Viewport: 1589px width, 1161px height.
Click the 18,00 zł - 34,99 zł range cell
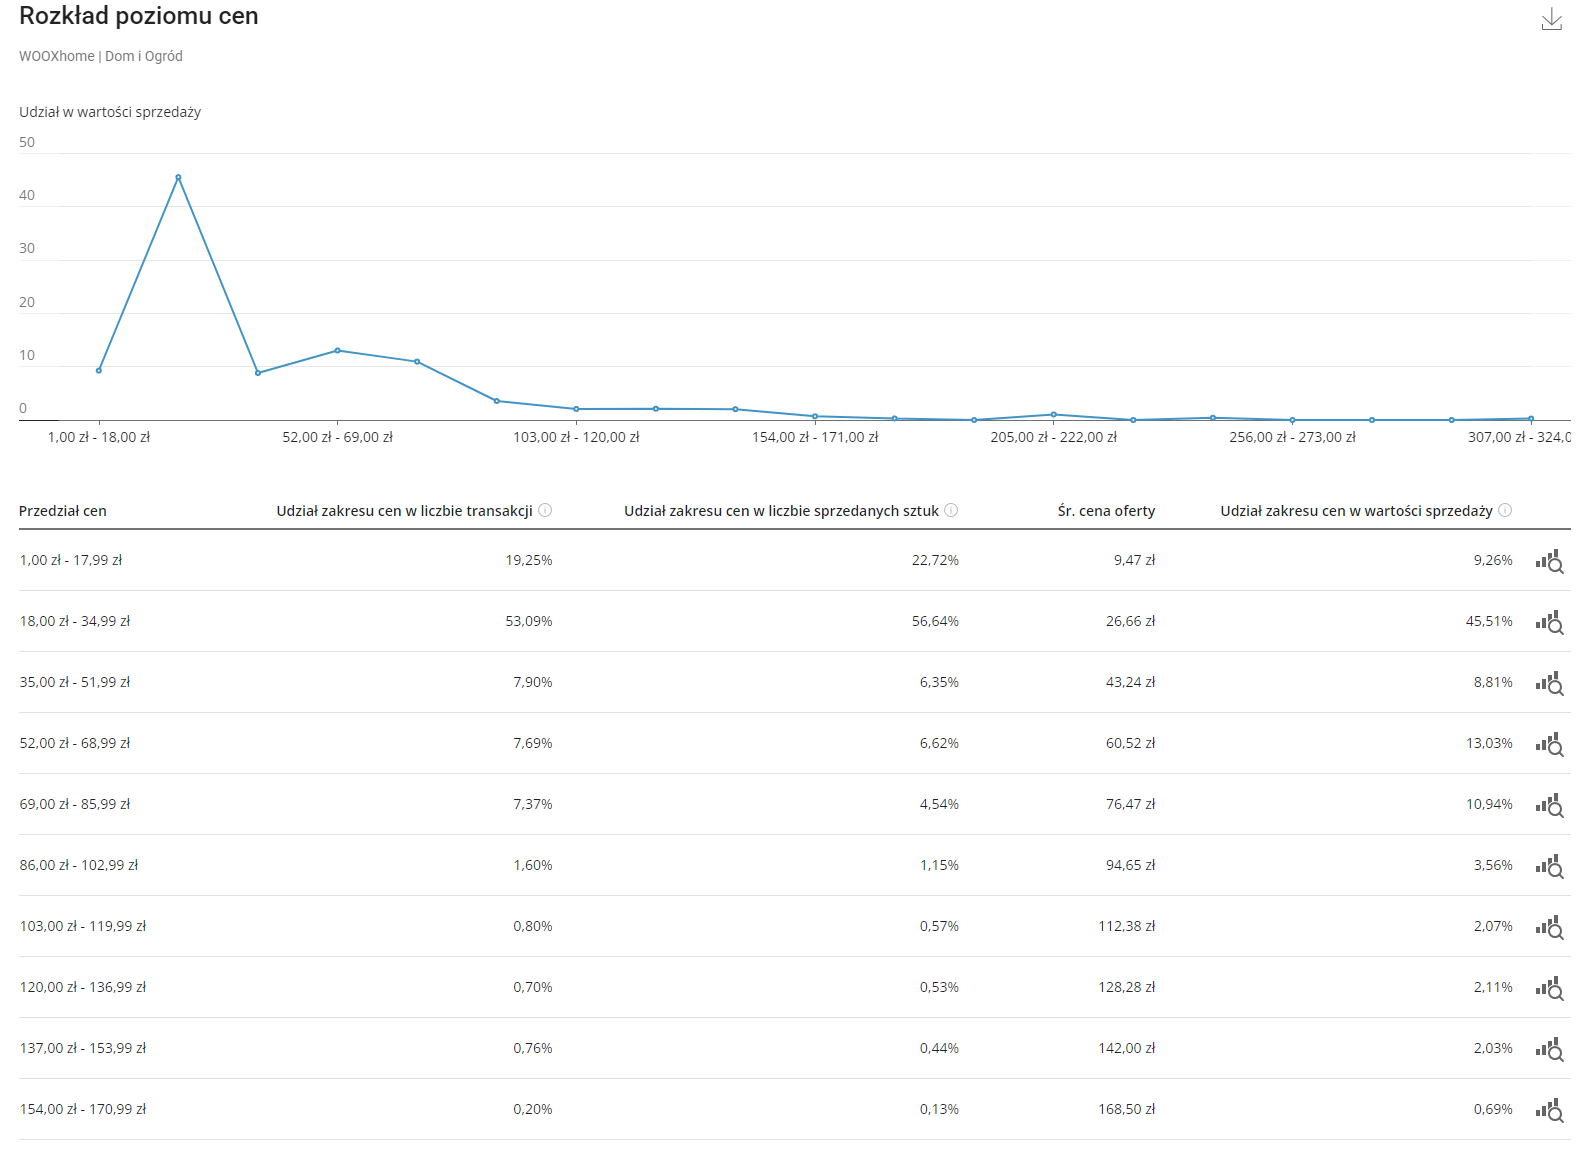[75, 621]
